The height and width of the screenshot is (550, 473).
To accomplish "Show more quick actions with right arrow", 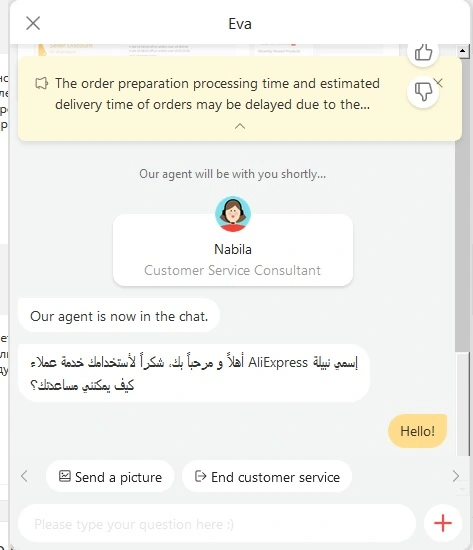I will tap(455, 476).
